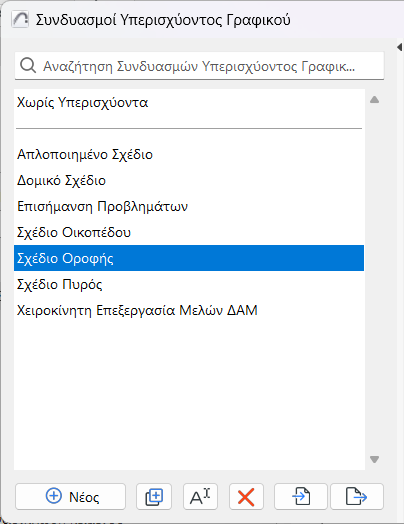Click the Νέος button
The image size is (404, 524).
point(71,496)
